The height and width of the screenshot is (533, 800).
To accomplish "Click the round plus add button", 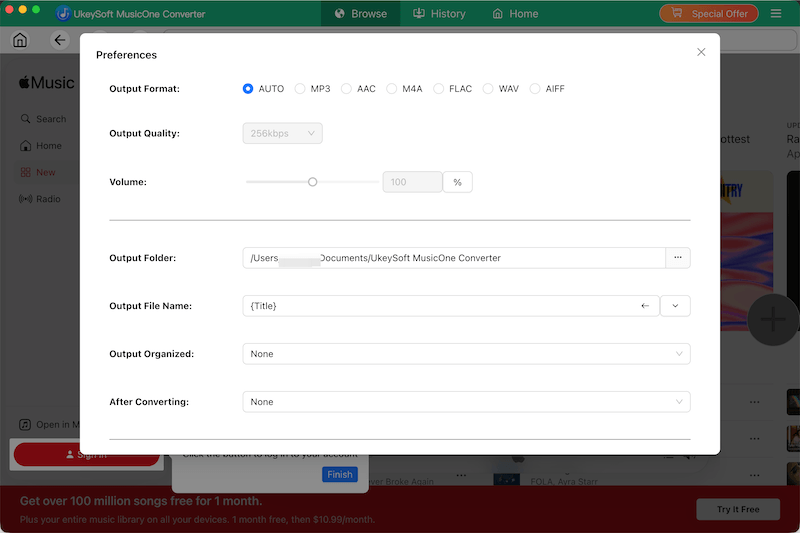I will (773, 320).
